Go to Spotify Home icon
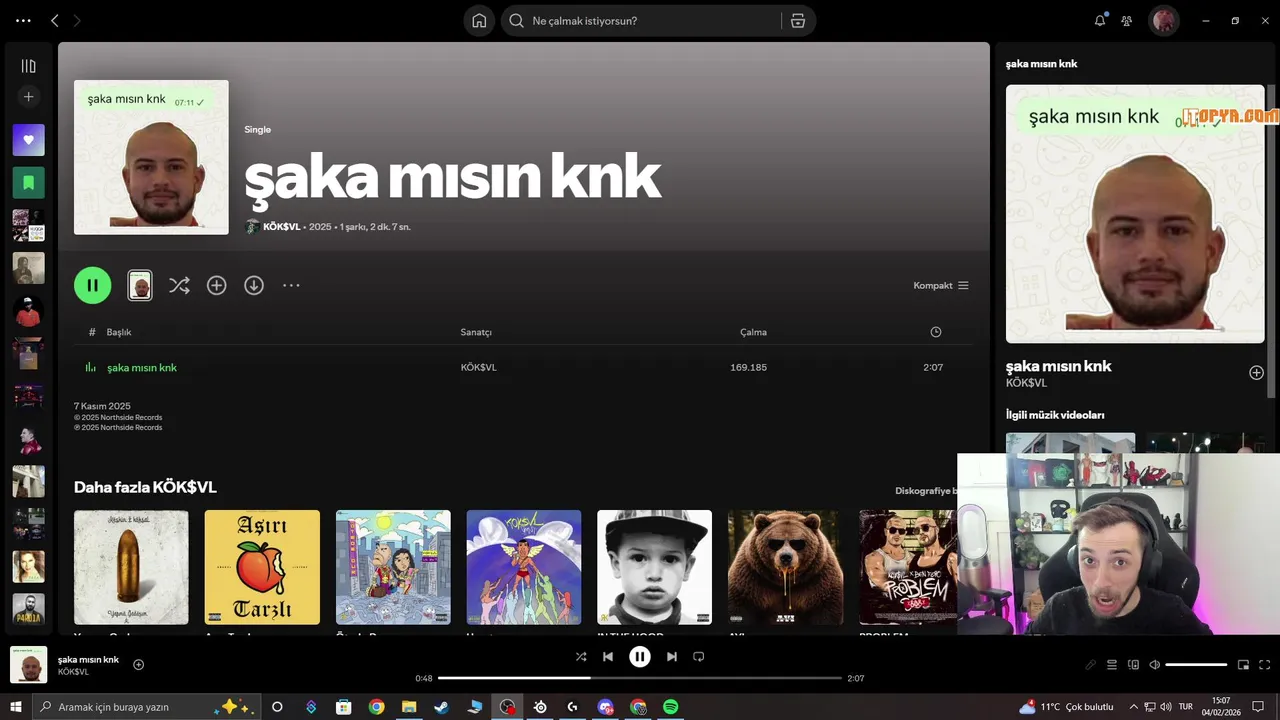This screenshot has height=720, width=1280. [x=479, y=21]
